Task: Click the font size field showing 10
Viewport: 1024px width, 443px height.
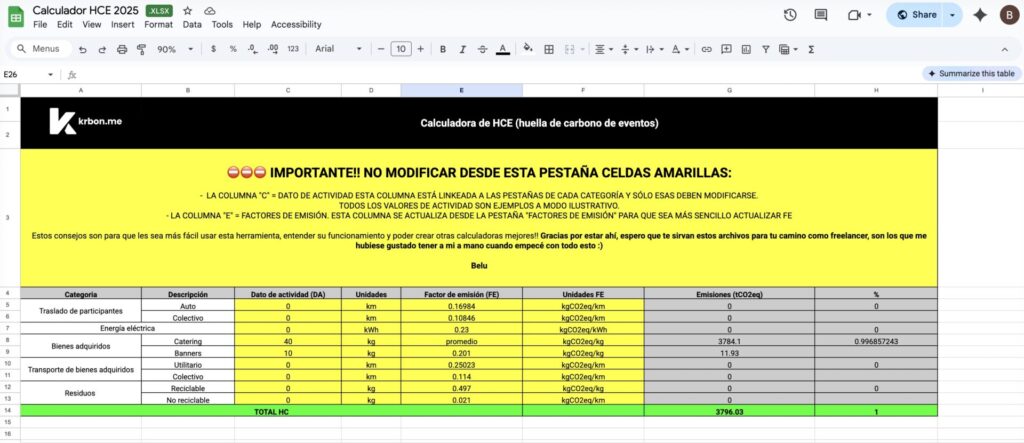Action: 401,49
